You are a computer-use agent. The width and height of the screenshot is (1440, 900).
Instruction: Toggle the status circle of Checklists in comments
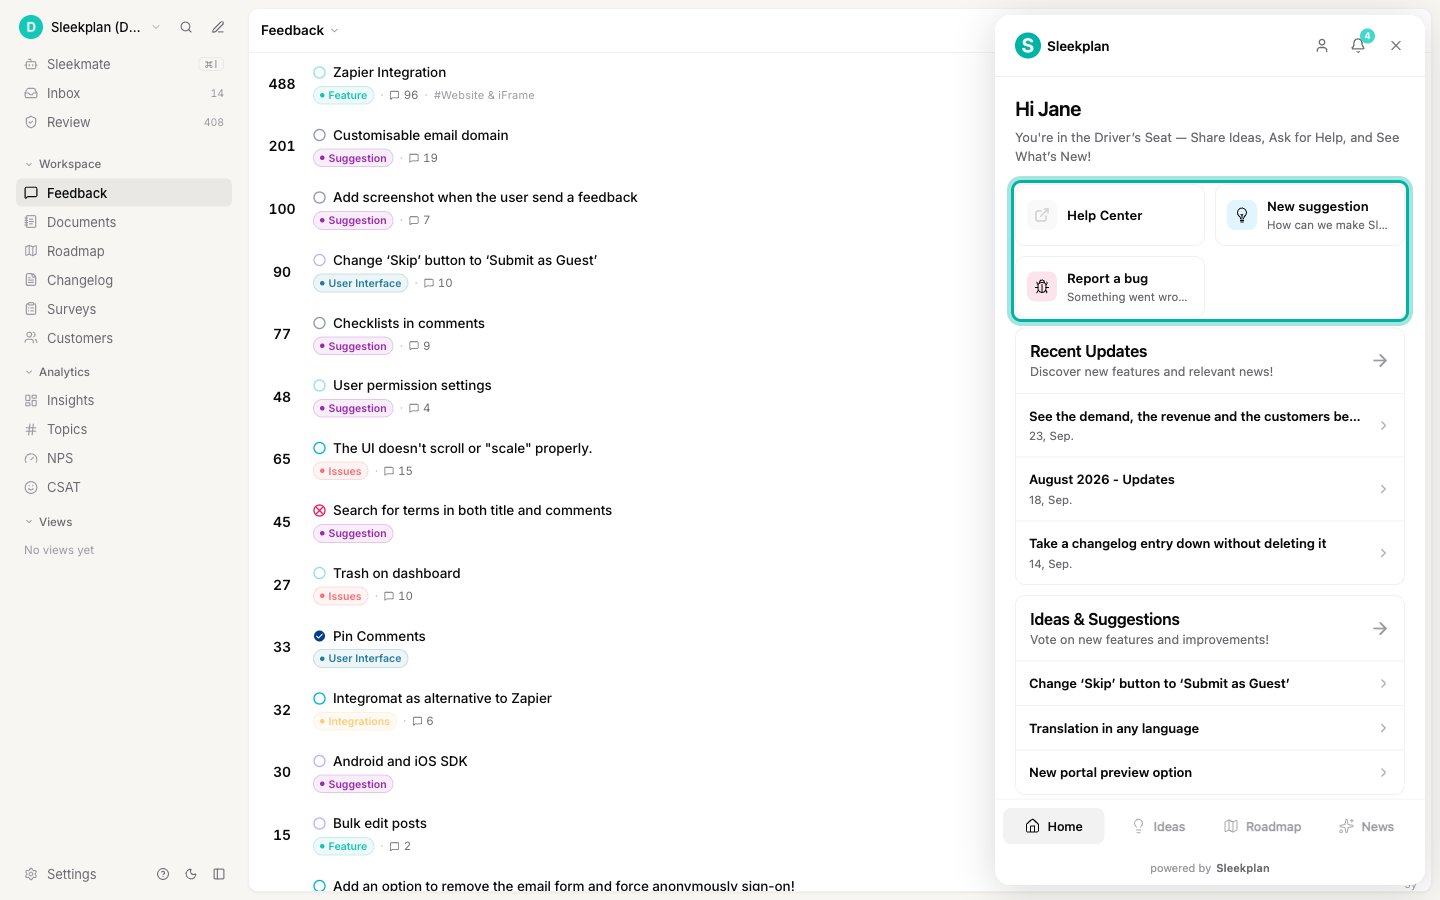(x=320, y=323)
